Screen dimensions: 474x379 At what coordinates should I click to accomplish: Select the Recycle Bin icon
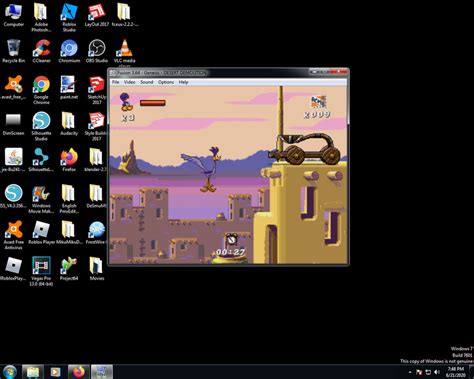point(14,51)
